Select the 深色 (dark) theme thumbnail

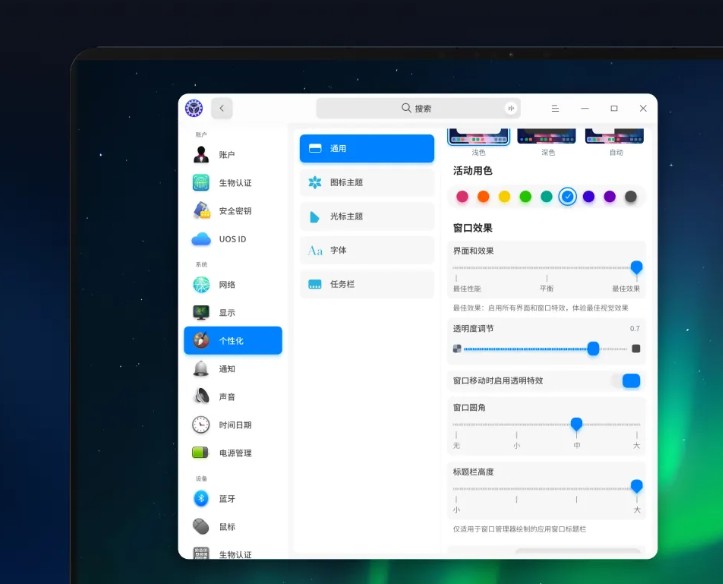[x=547, y=137]
